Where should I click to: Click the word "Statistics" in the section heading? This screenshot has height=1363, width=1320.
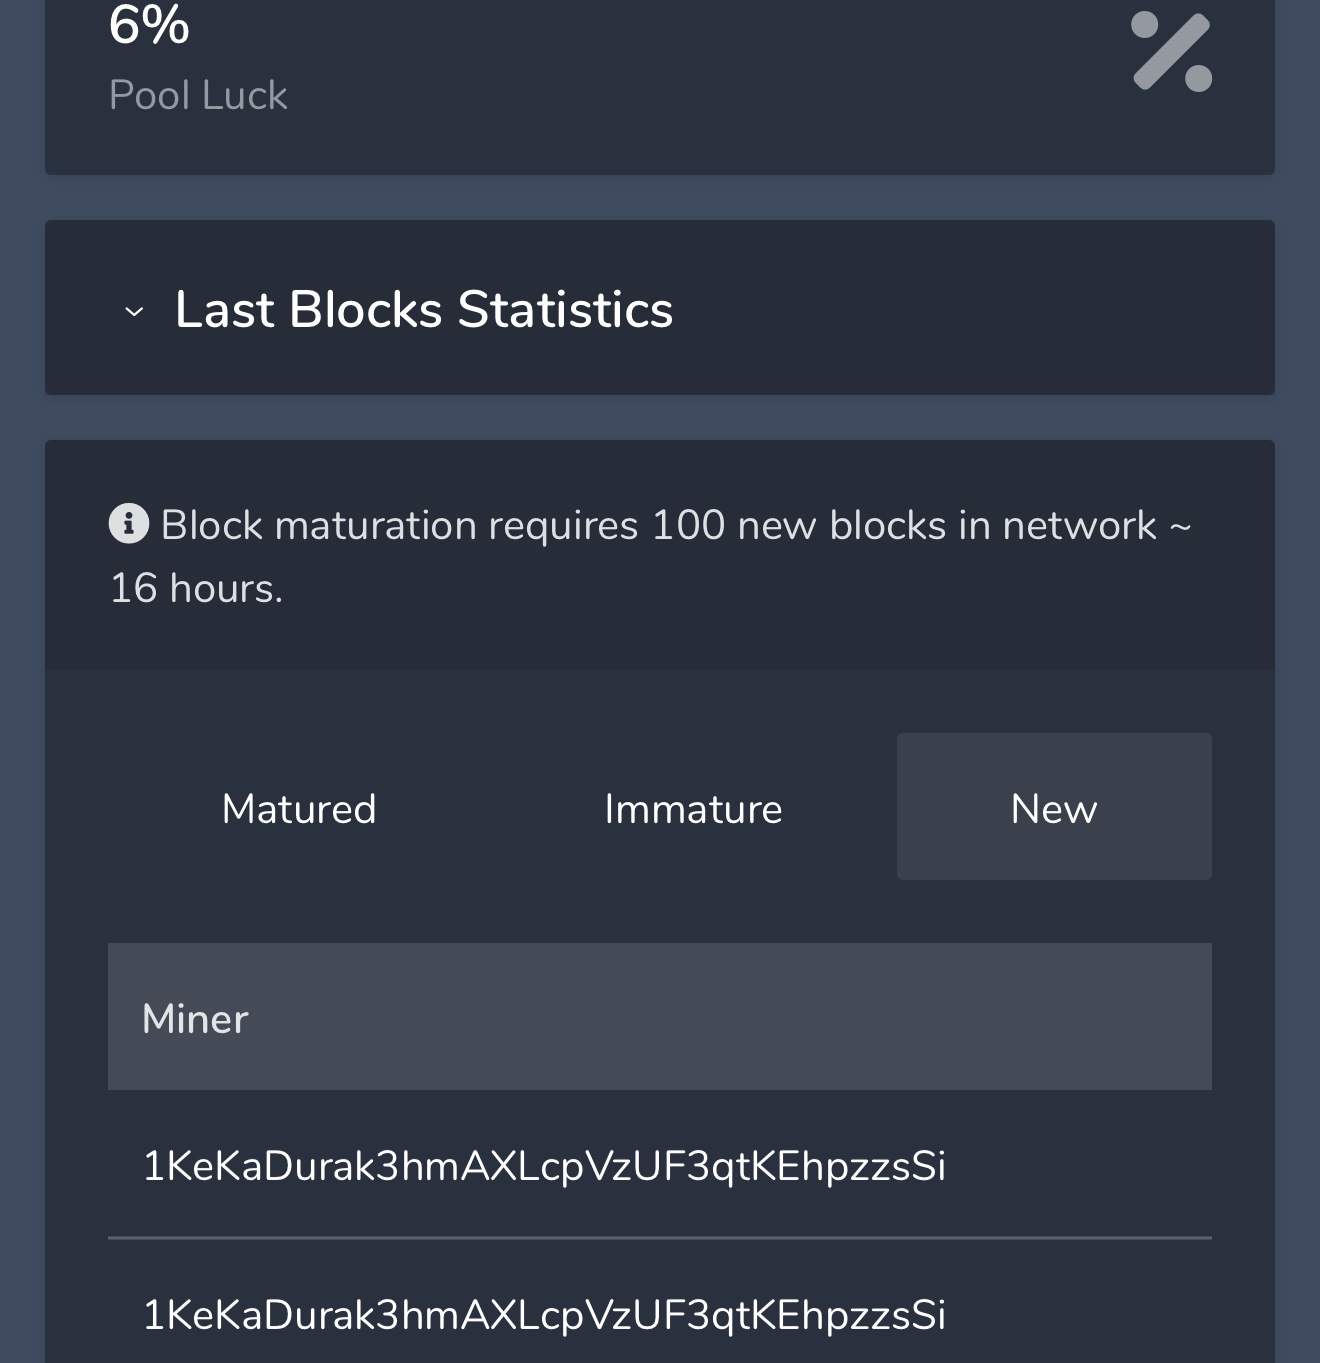(565, 309)
